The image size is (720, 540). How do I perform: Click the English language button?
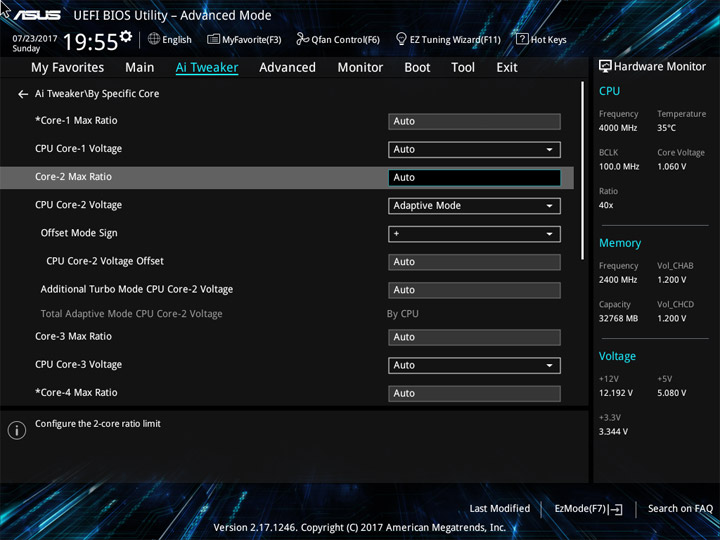tap(170, 39)
